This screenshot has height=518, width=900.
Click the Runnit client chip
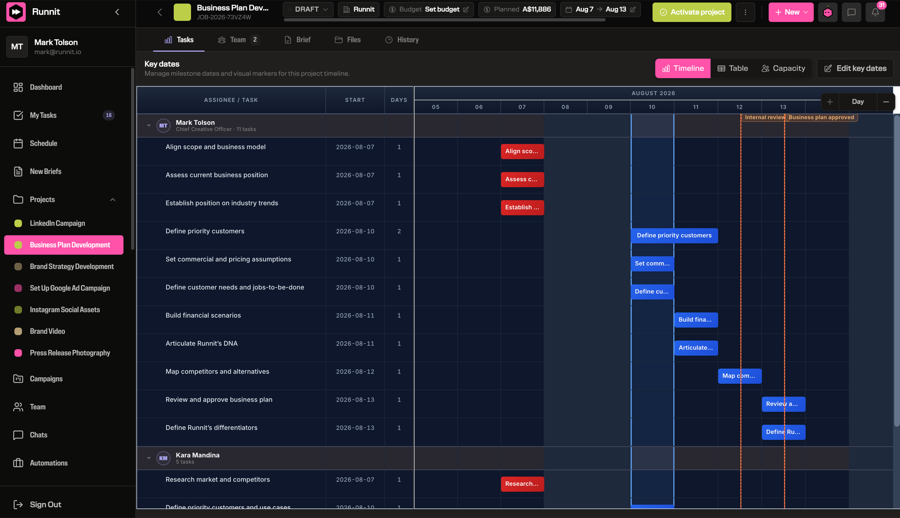pyautogui.click(x=359, y=10)
